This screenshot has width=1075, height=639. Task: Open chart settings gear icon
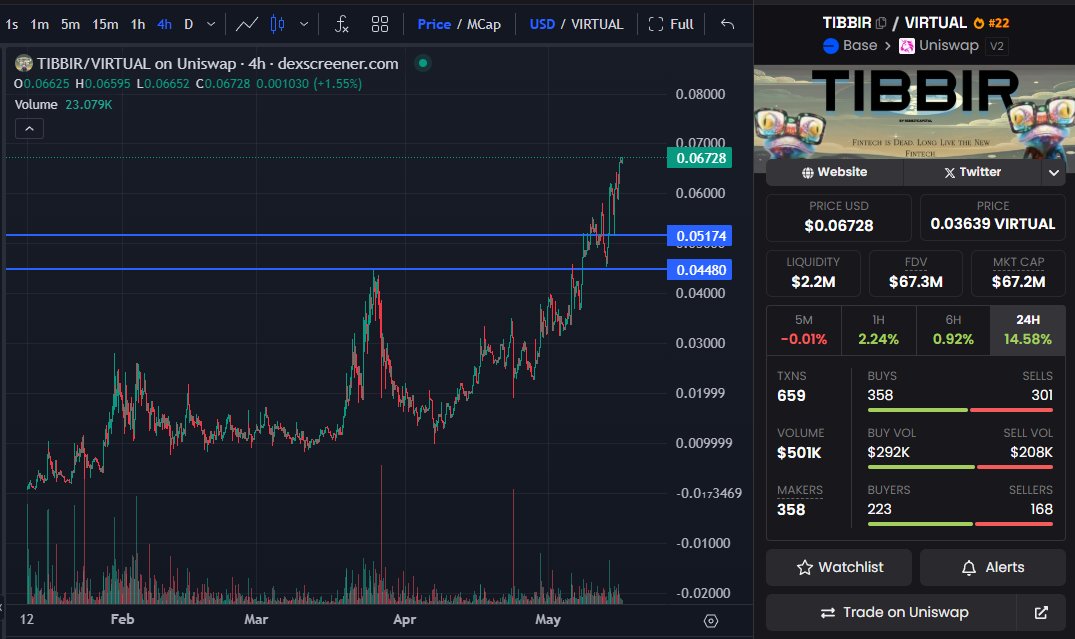point(711,620)
